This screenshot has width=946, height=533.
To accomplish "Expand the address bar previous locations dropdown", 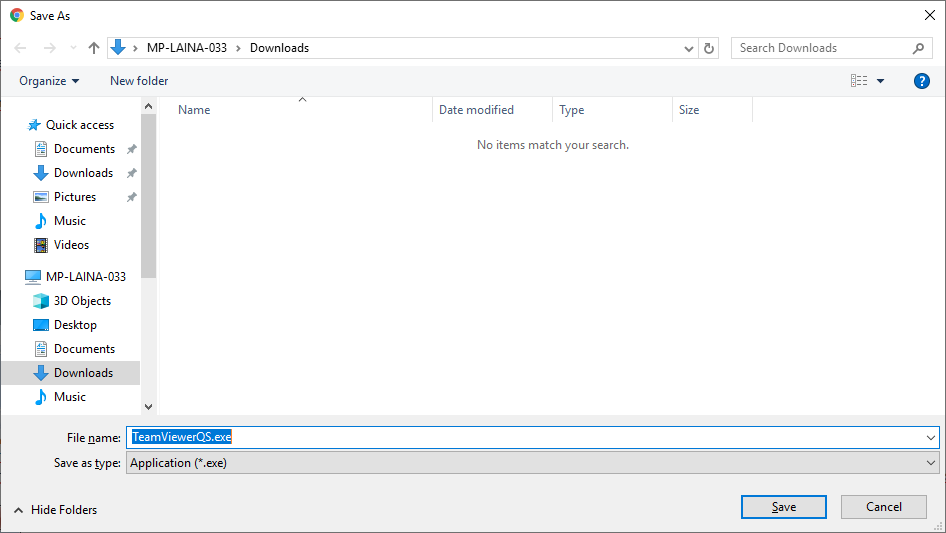I will pos(688,48).
